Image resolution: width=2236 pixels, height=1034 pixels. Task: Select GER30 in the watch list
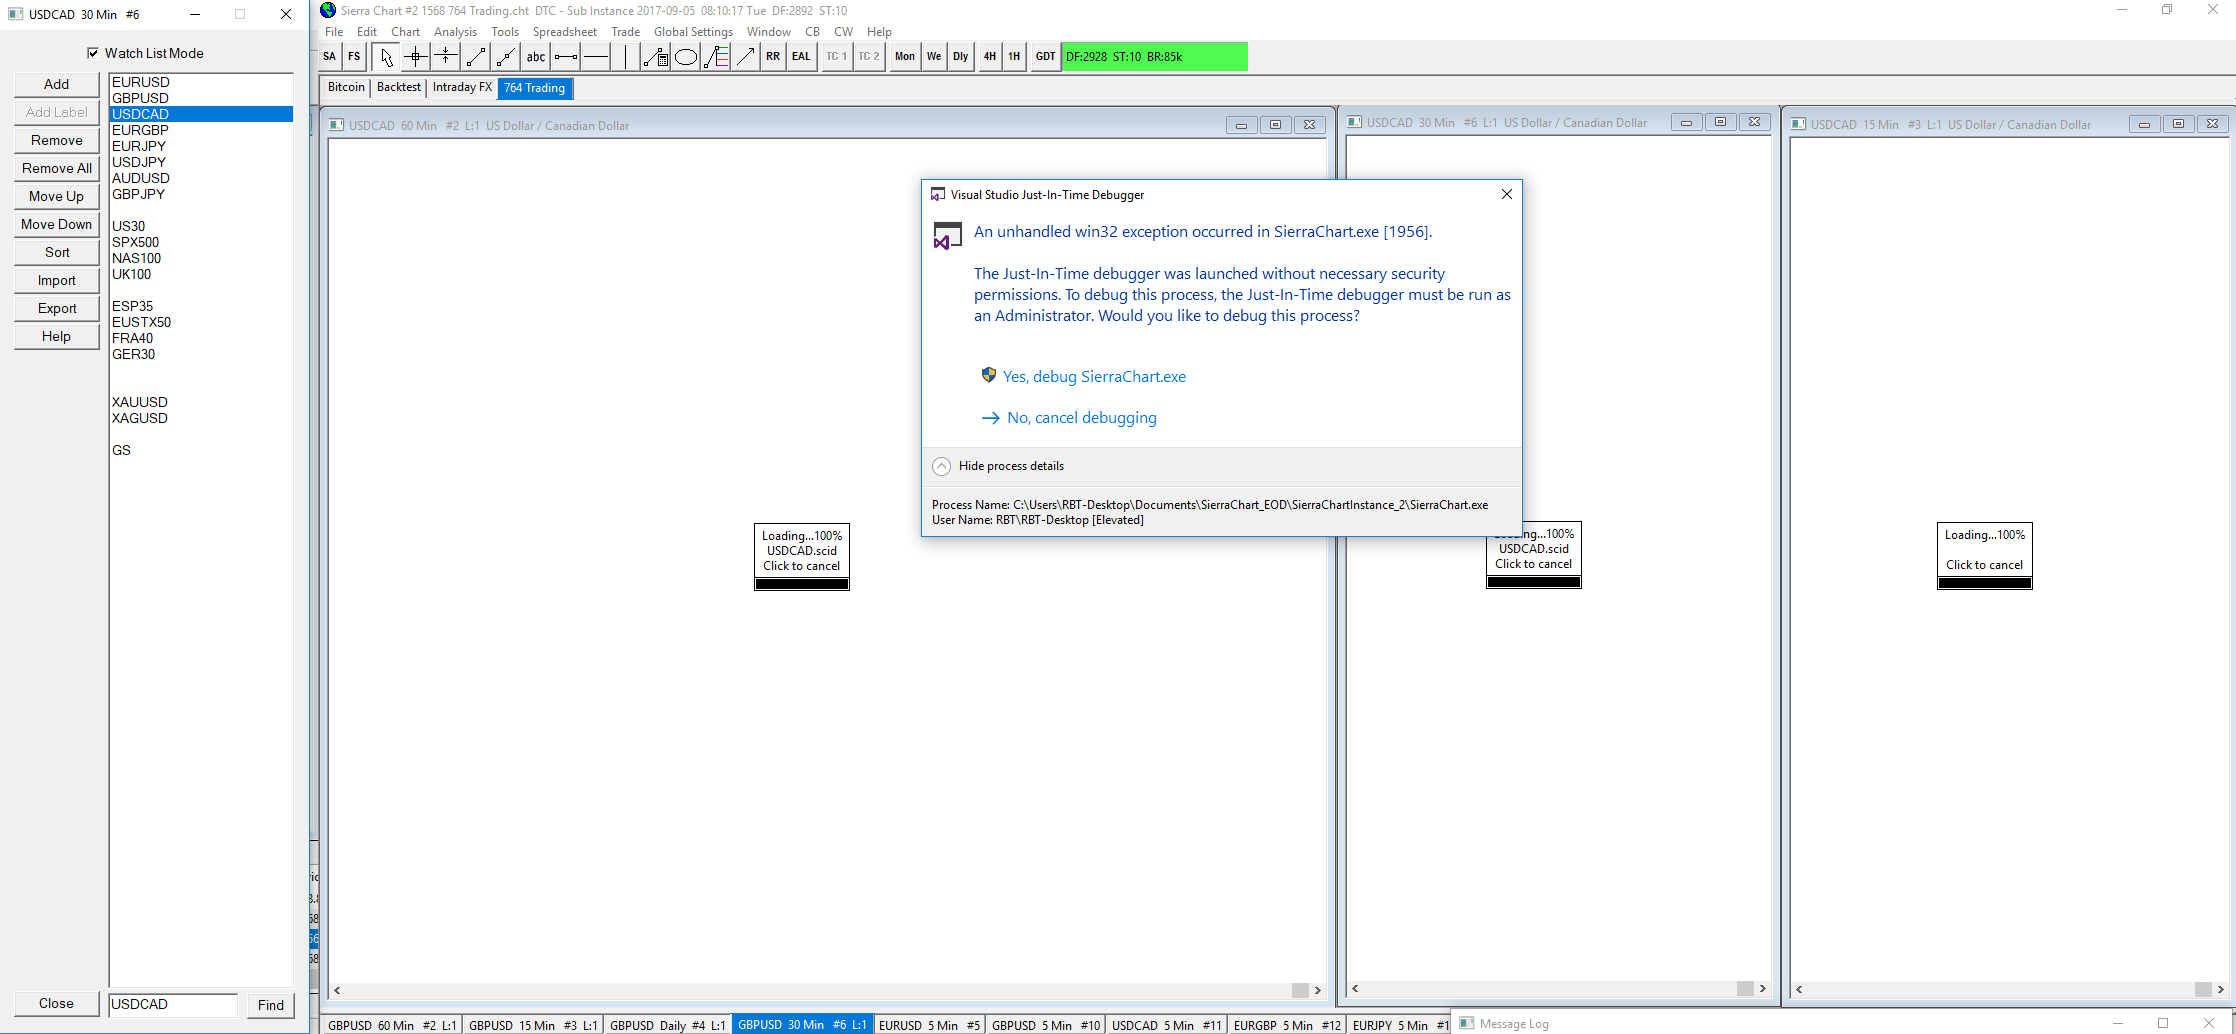click(x=201, y=354)
